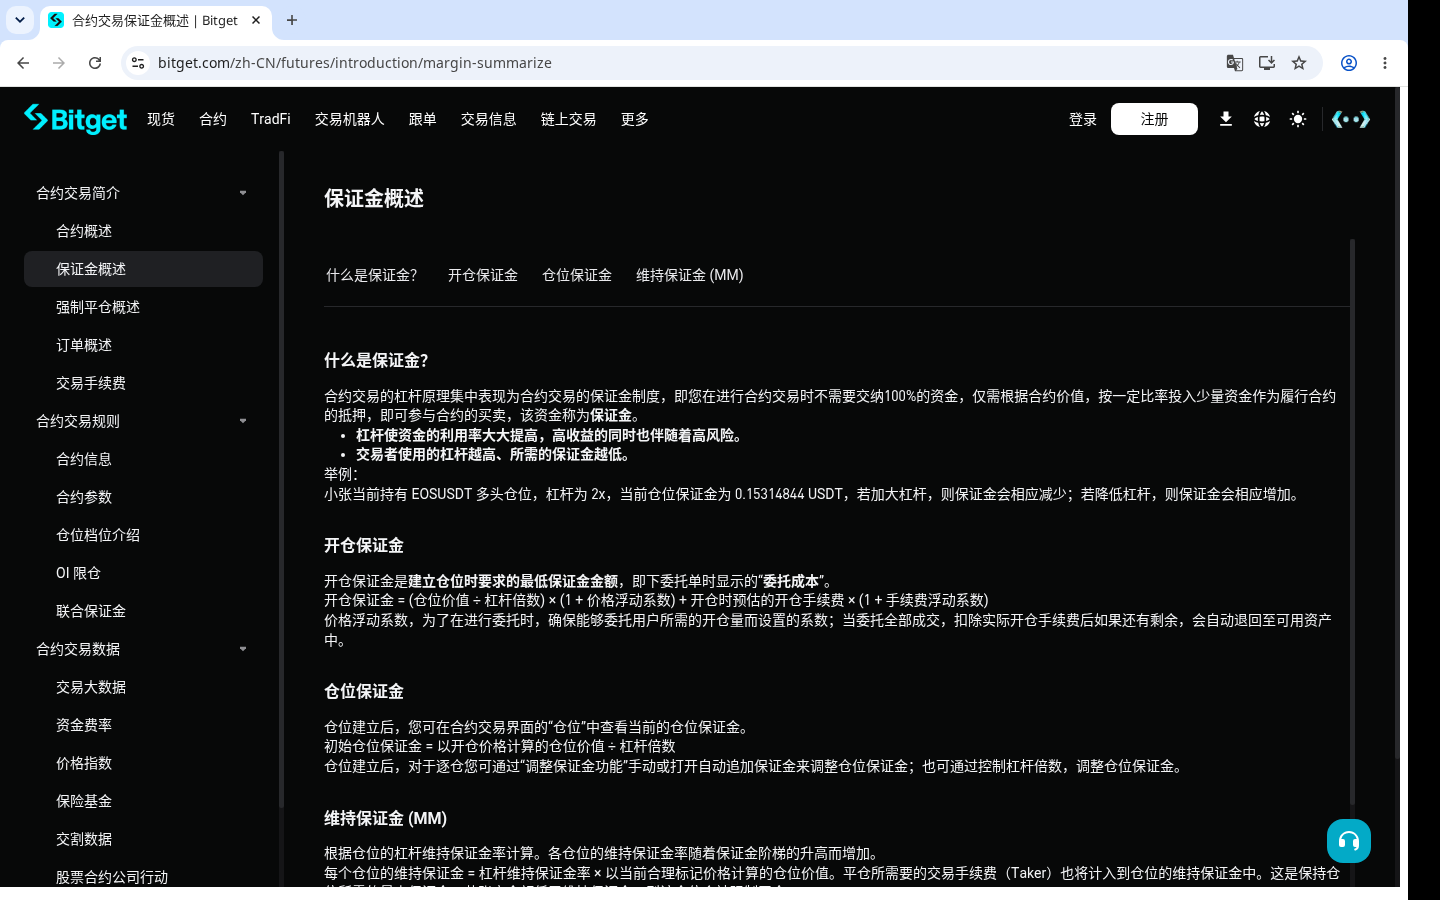The height and width of the screenshot is (900, 1440).
Task: Open the language globe selector
Action: (x=1262, y=119)
